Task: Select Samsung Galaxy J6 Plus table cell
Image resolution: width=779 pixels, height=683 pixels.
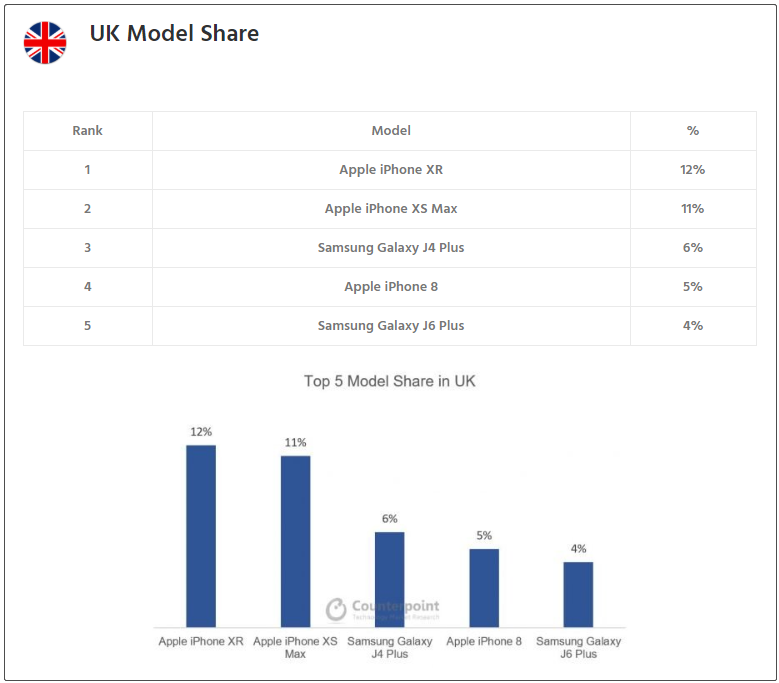Action: 391,326
